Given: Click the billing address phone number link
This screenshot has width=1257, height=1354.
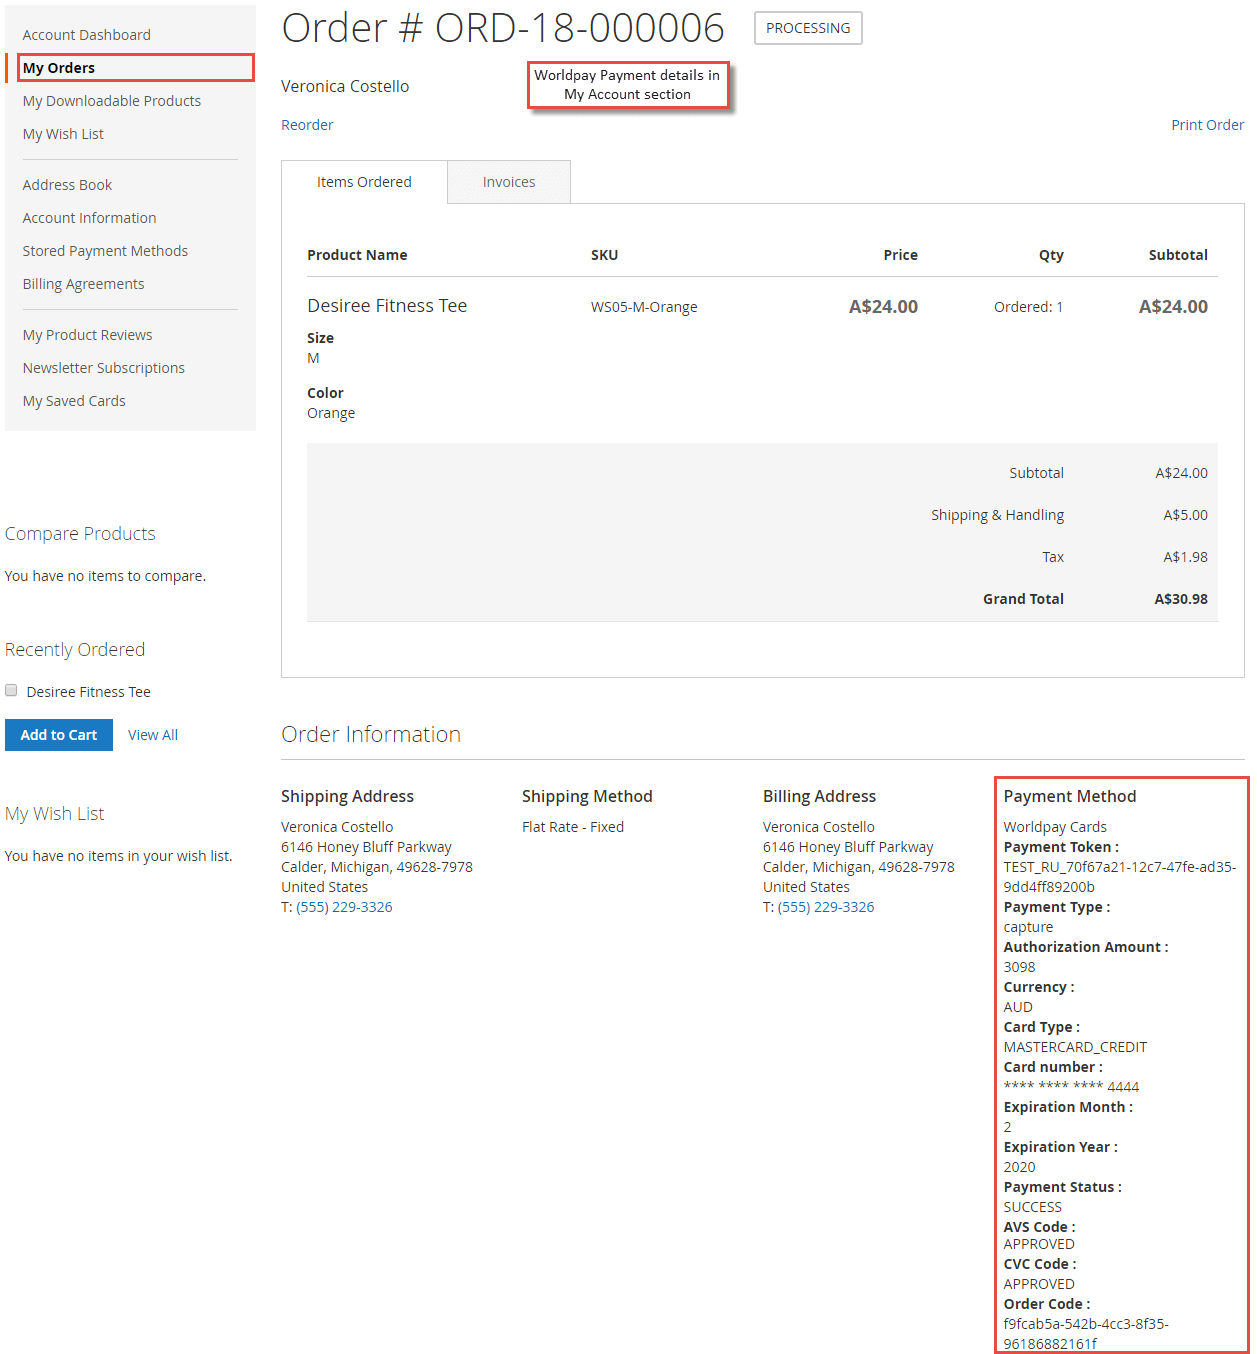Looking at the screenshot, I should tap(826, 906).
